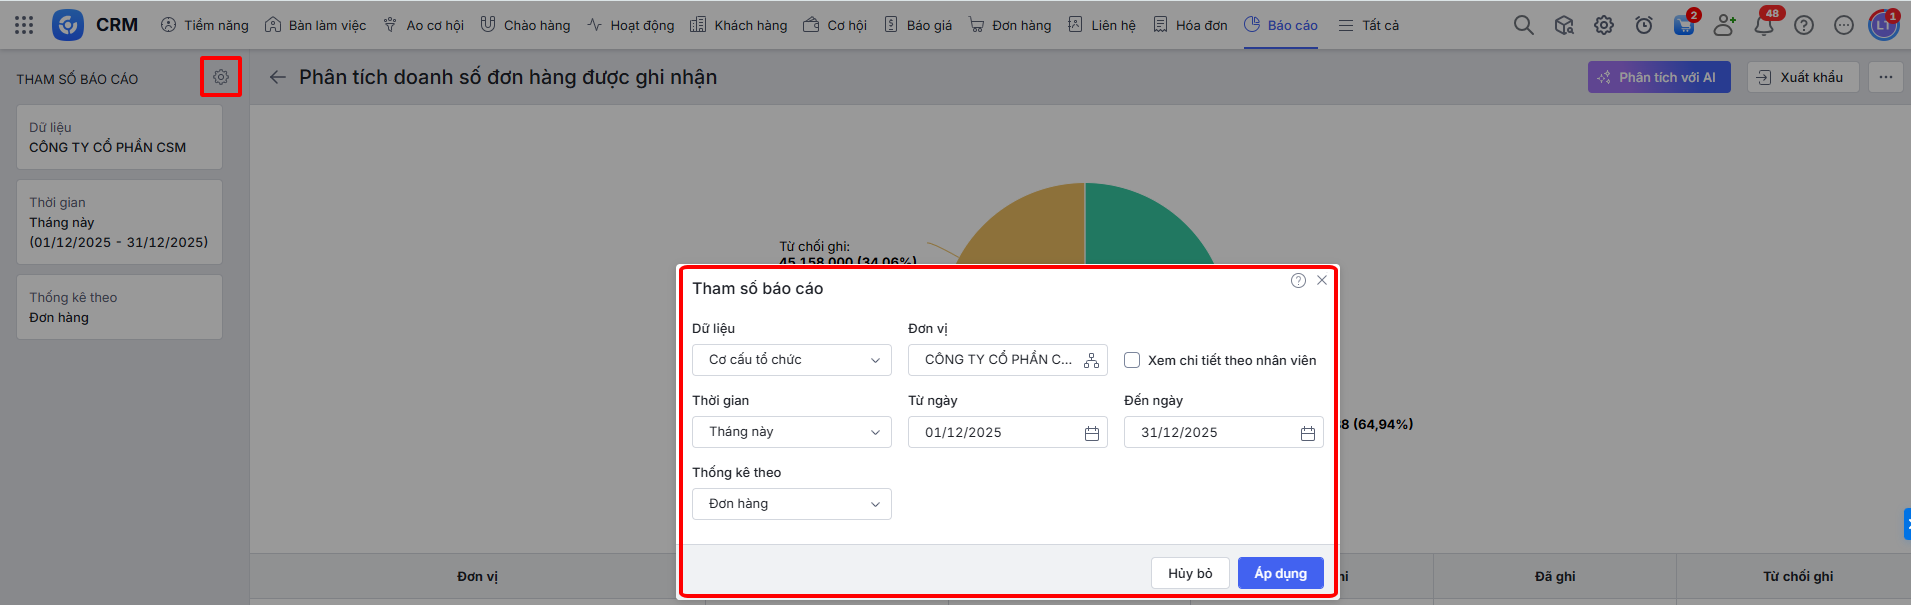Click the Hủy bỏ button
1911x605 pixels.
tap(1190, 573)
